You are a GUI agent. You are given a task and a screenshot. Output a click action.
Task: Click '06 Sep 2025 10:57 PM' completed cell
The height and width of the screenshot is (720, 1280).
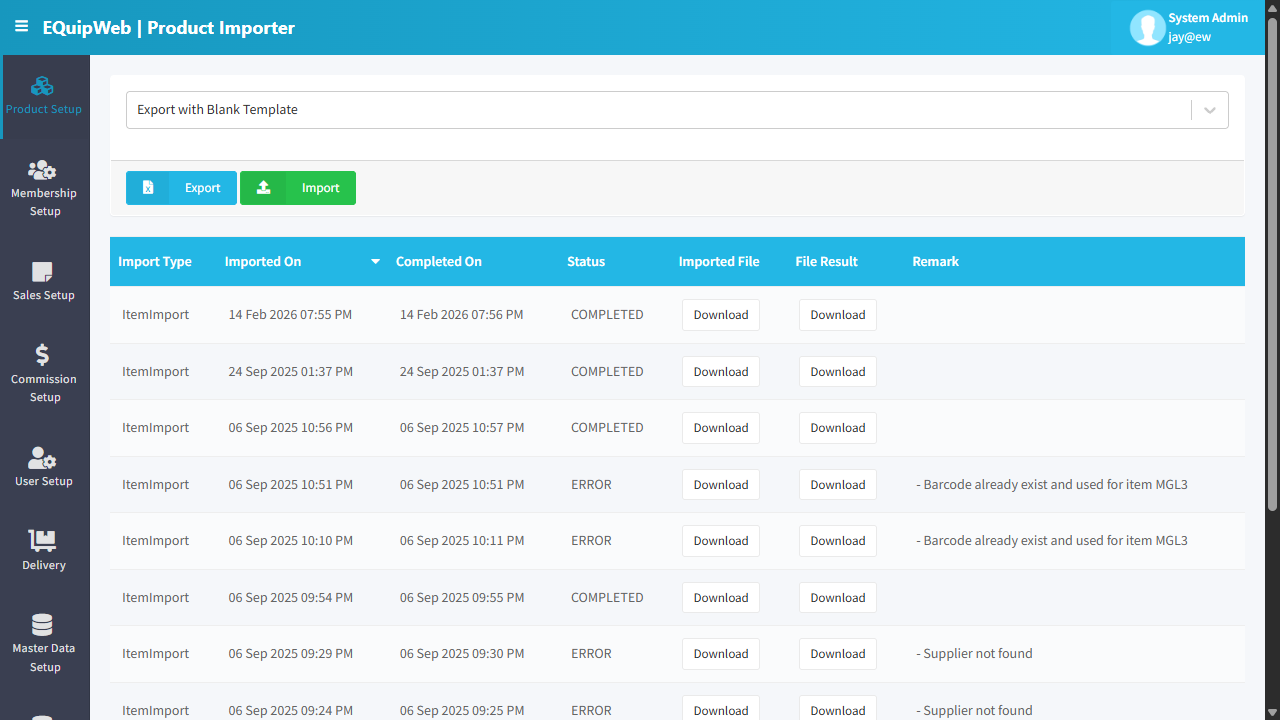462,428
